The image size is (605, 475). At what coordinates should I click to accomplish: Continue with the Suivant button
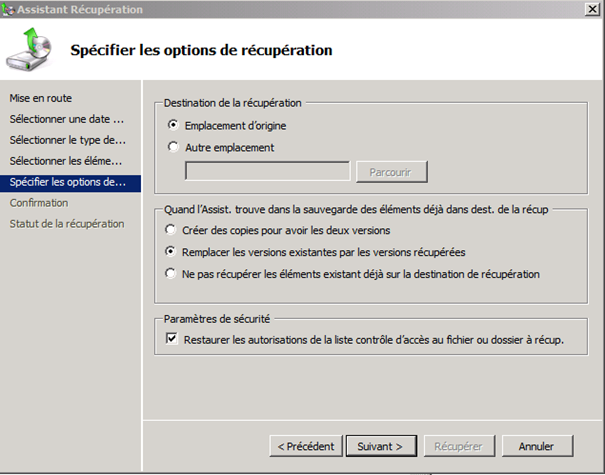[381, 446]
